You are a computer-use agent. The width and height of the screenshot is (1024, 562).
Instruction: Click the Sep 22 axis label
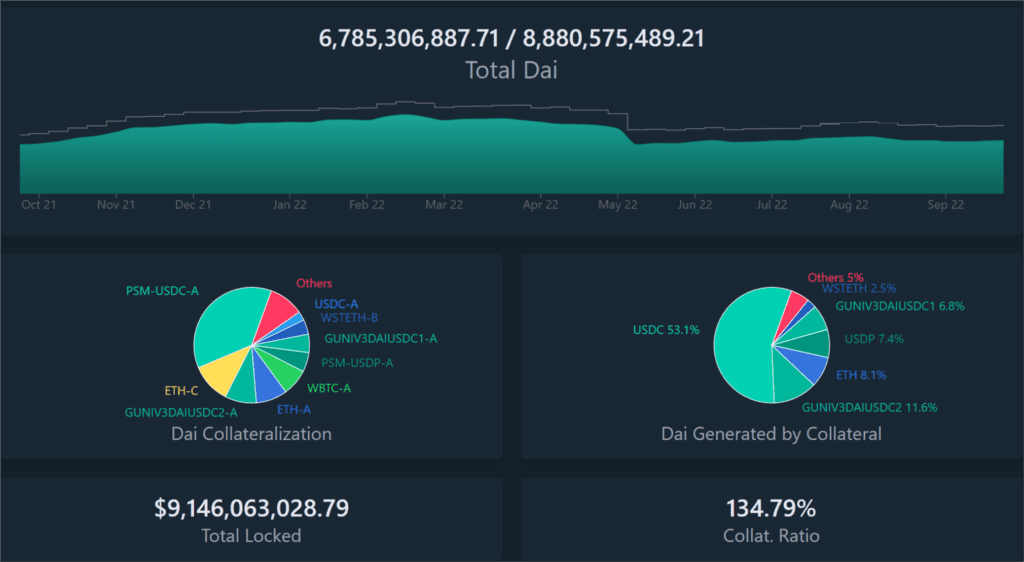click(946, 204)
